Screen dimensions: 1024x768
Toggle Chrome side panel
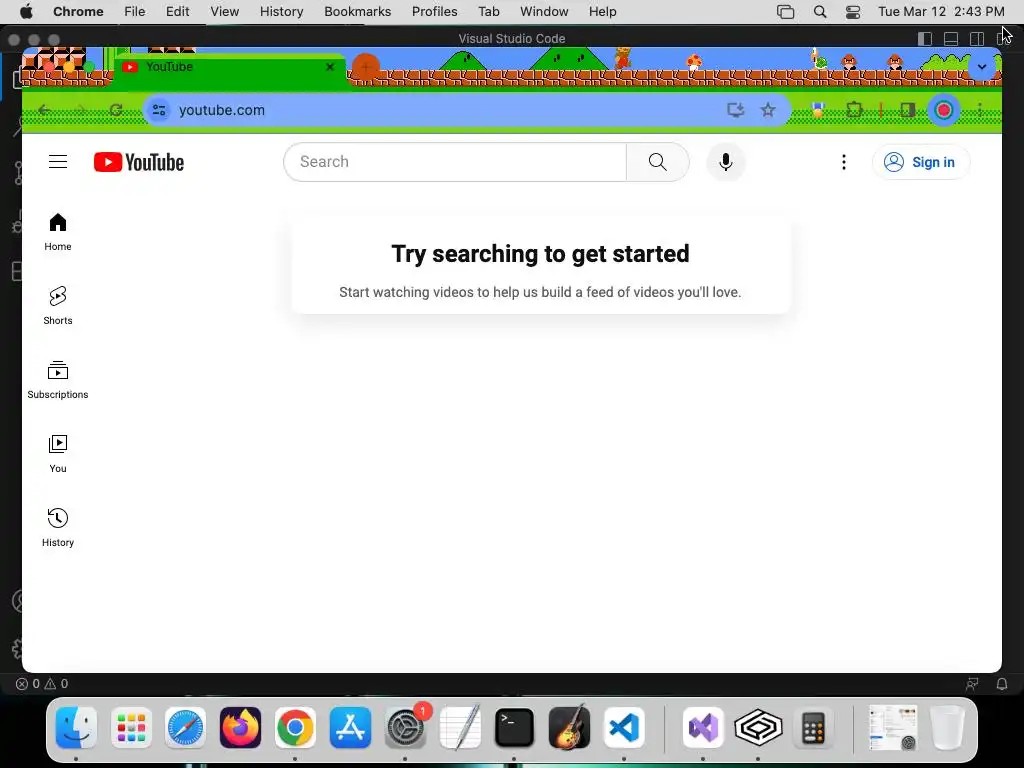(x=908, y=110)
